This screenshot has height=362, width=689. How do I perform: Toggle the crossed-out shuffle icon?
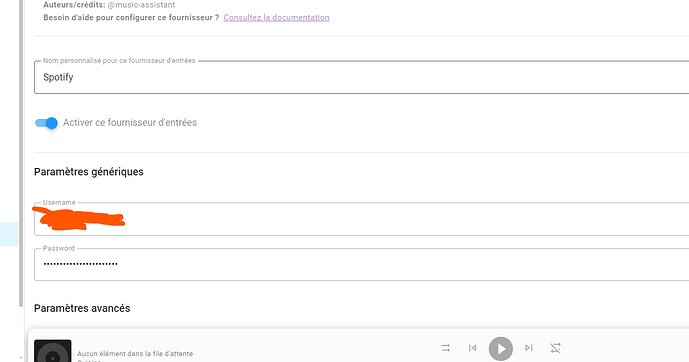(555, 348)
